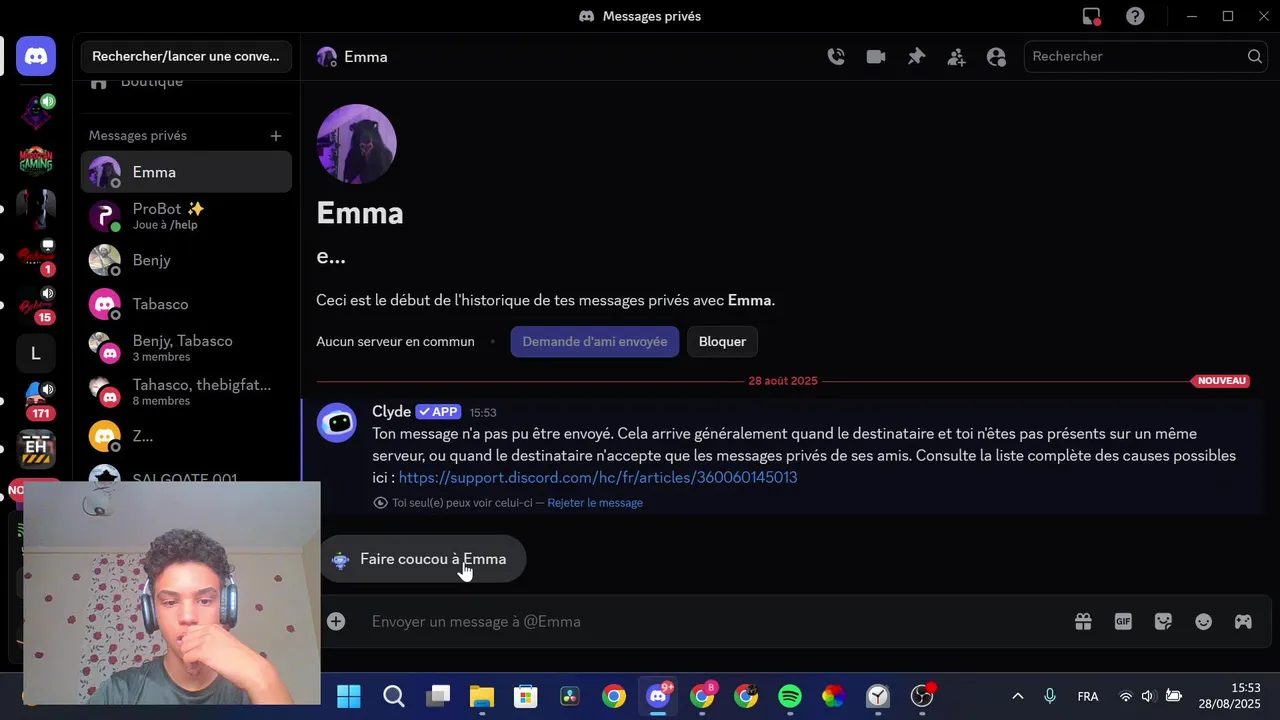Open Spotify from taskbar
Viewport: 1280px width, 720px height.
790,696
